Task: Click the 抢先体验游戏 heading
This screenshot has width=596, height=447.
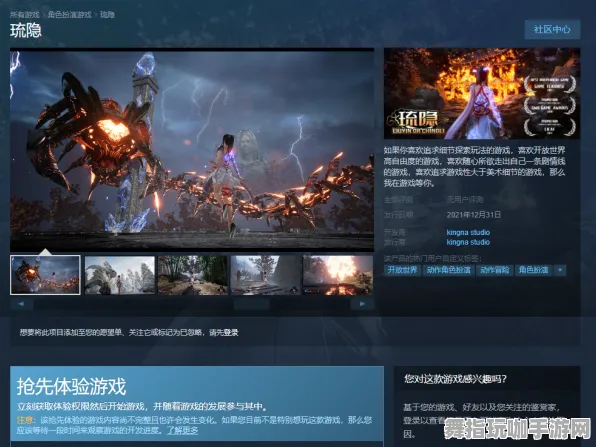Action: click(x=71, y=387)
